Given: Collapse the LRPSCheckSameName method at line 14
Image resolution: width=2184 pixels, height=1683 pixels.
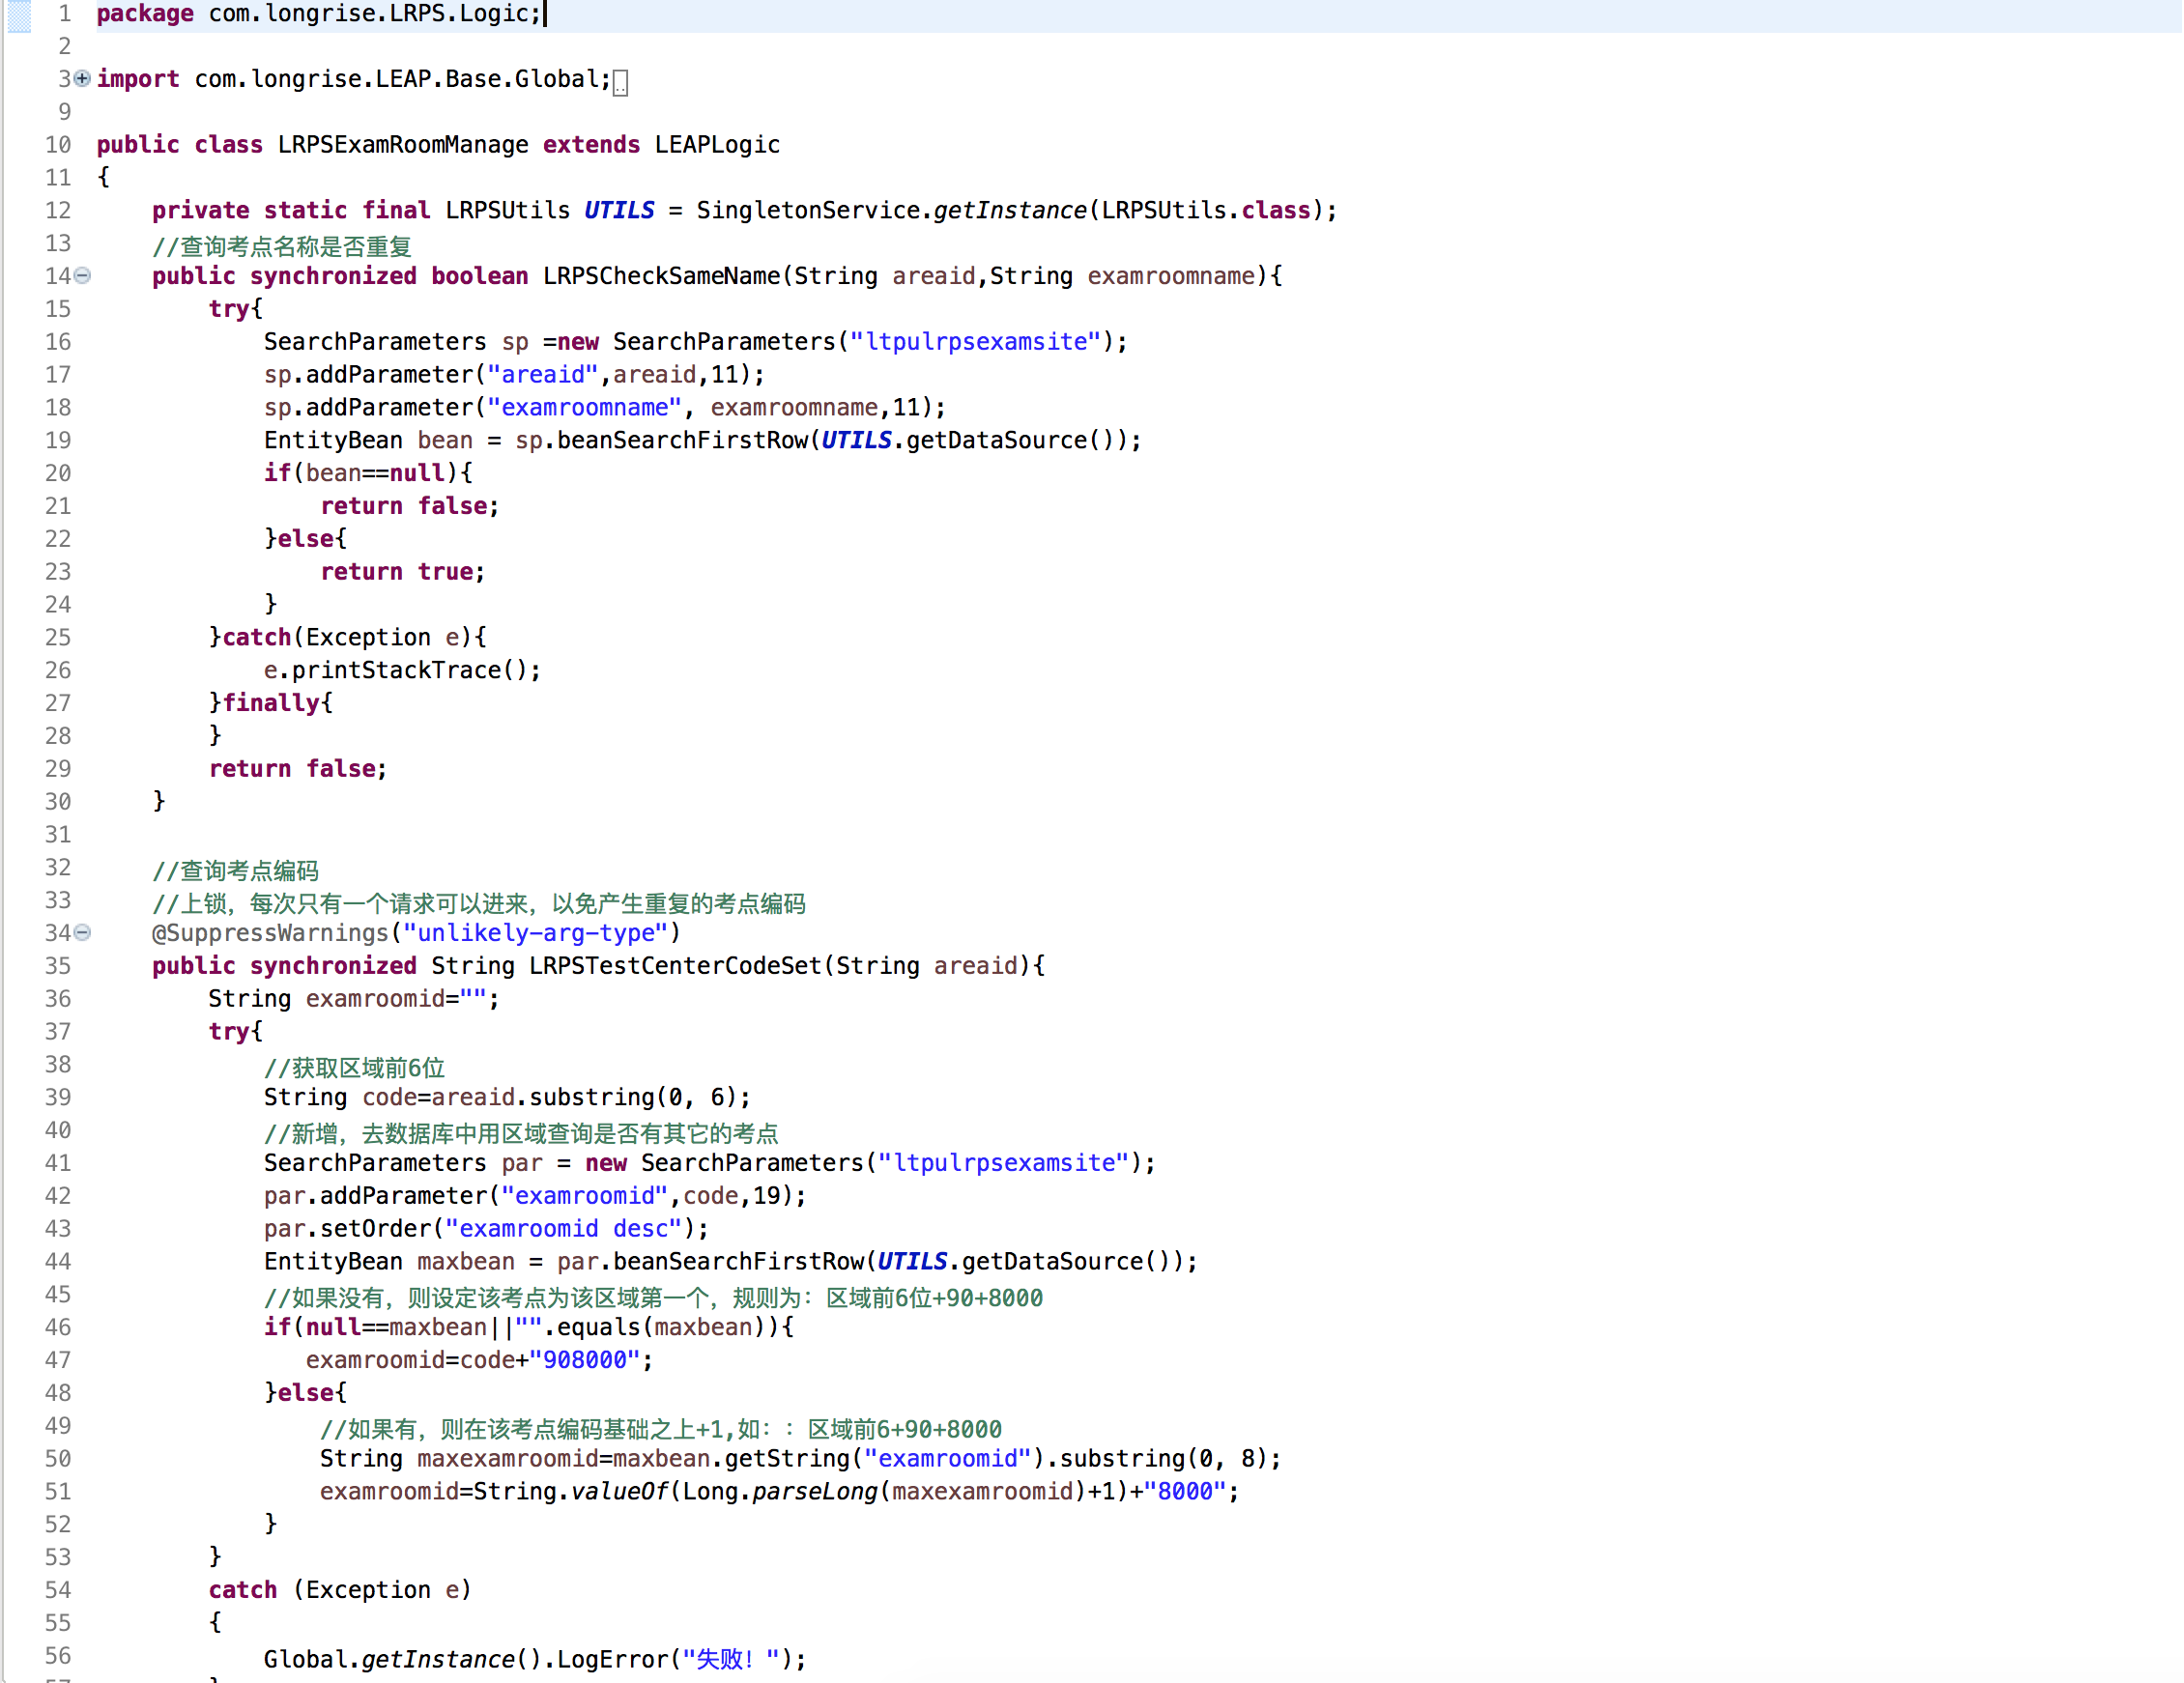Looking at the screenshot, I should click(x=83, y=275).
